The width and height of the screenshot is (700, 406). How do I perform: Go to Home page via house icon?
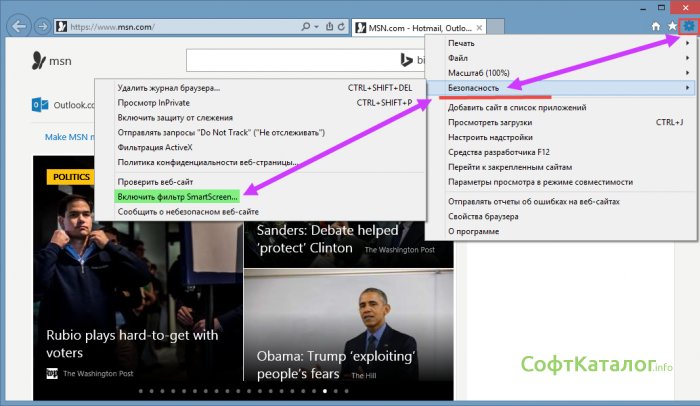point(656,26)
